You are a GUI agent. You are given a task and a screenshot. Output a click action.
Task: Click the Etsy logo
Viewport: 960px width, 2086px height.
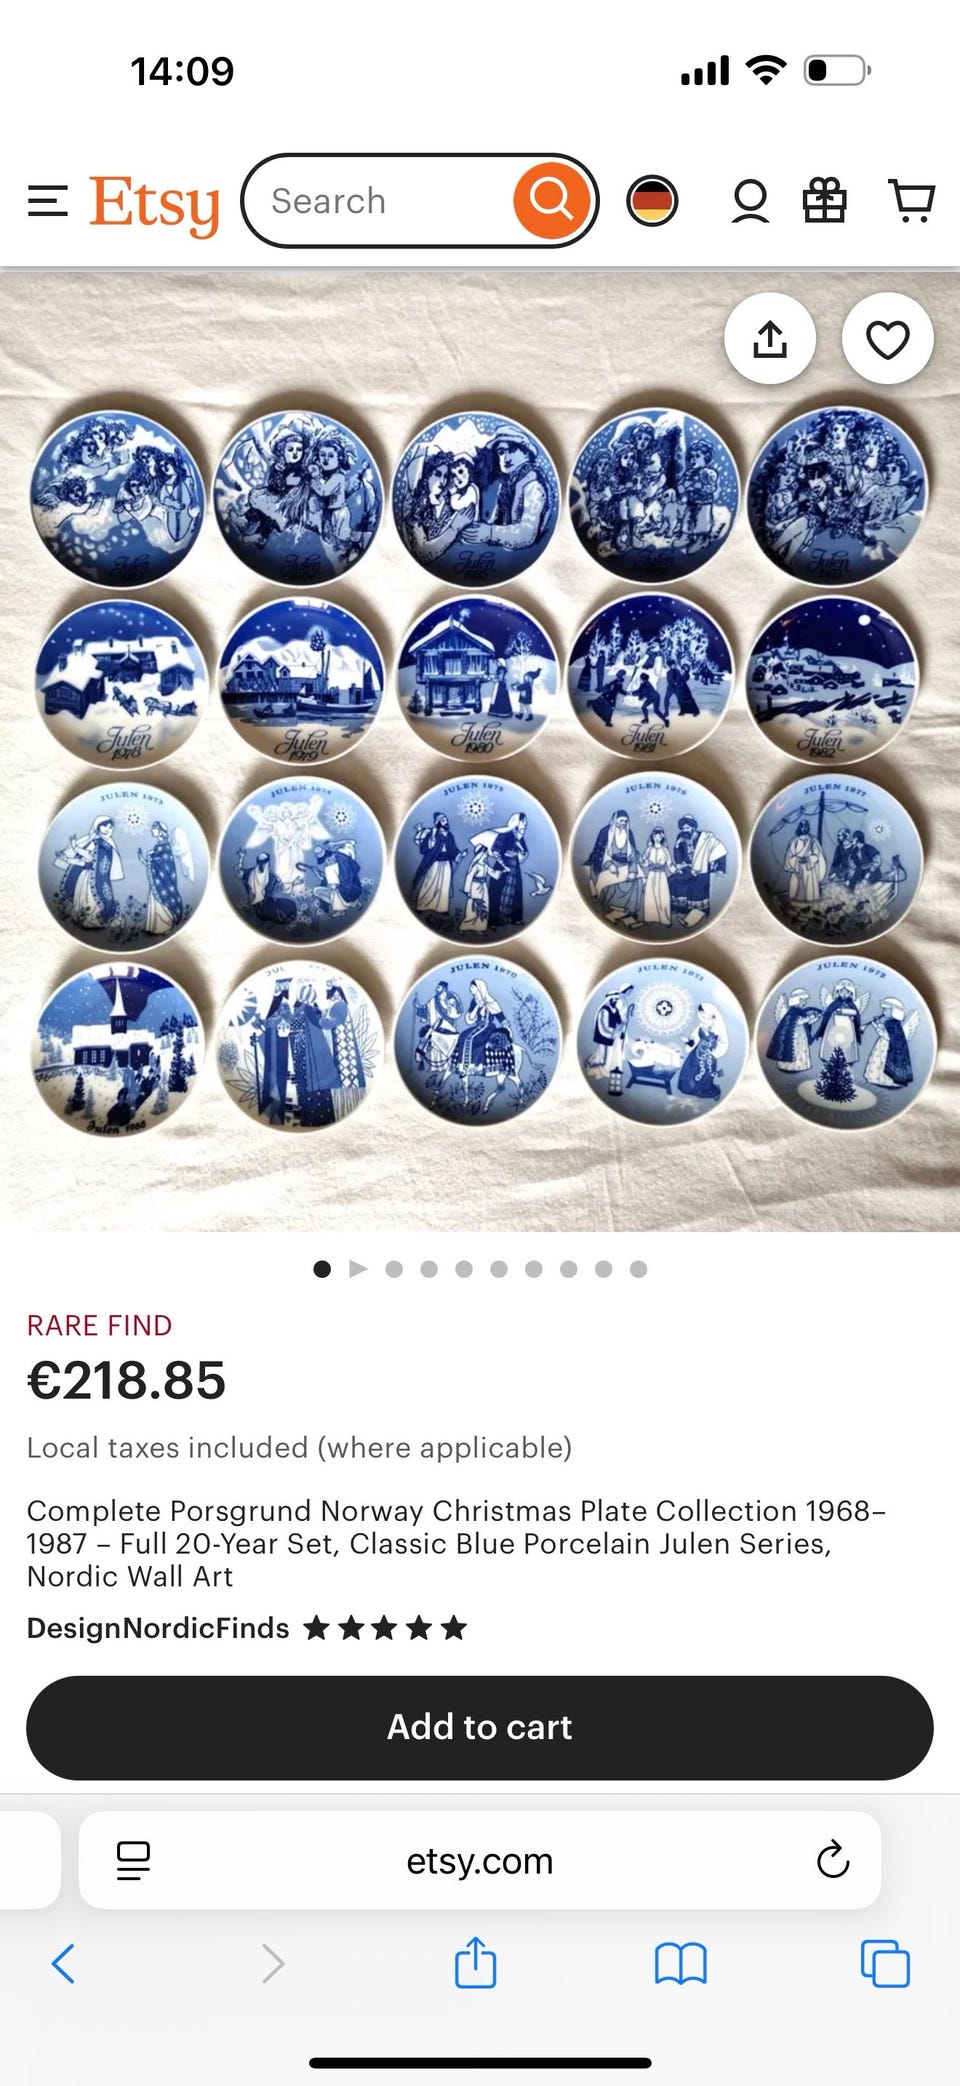pyautogui.click(x=154, y=205)
